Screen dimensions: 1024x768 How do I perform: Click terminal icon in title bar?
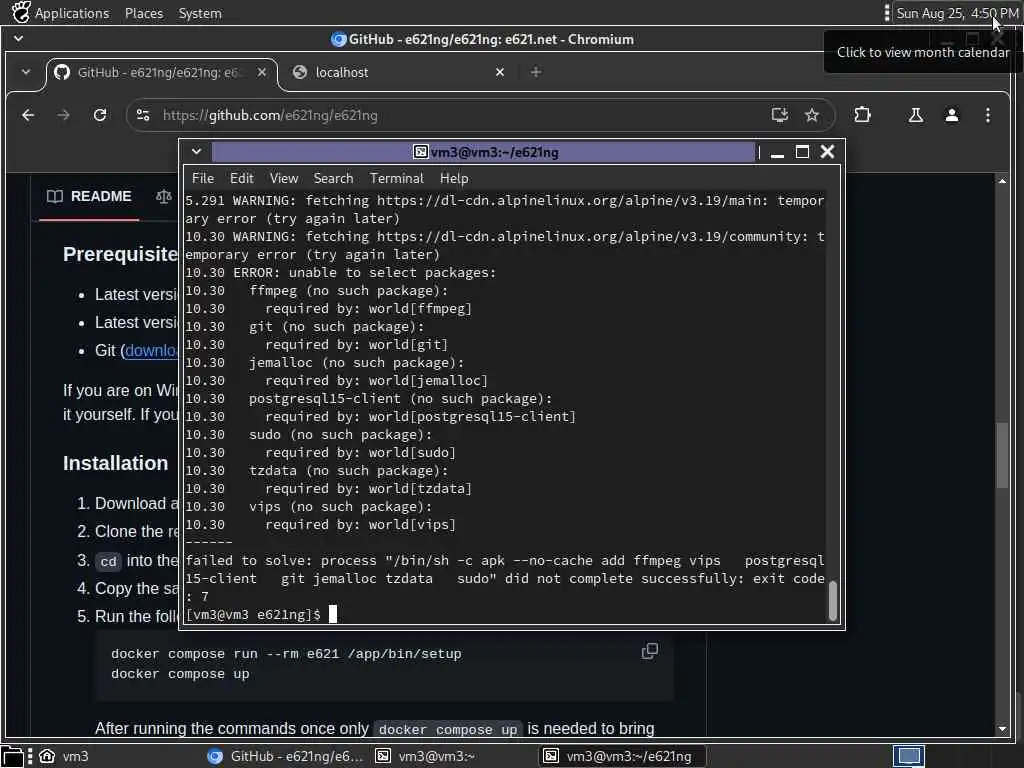(x=421, y=152)
